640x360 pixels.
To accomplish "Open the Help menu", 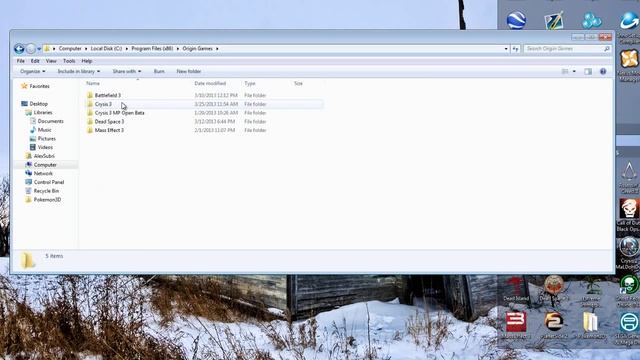I will point(87,61).
